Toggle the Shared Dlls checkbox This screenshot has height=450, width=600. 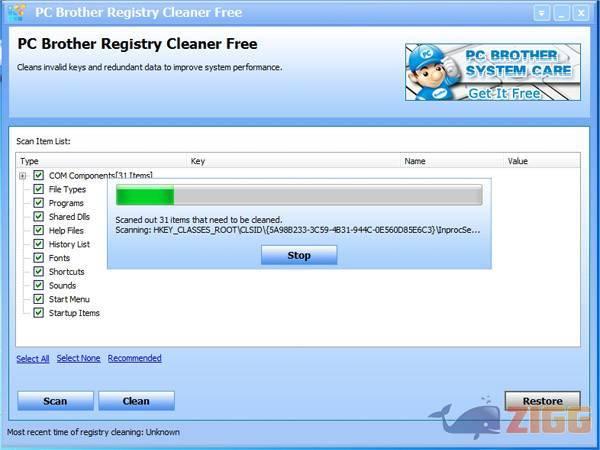pos(38,217)
